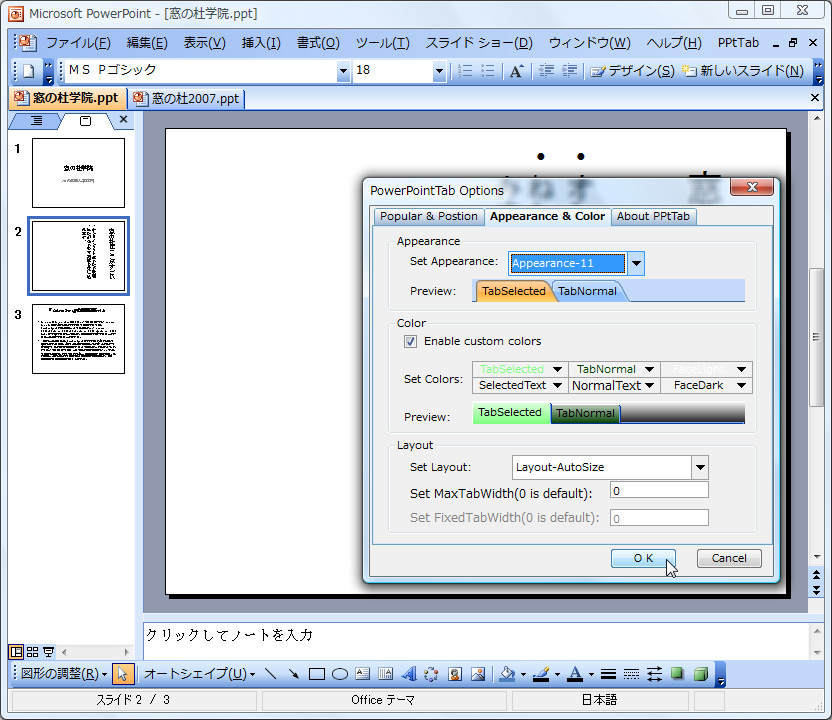Insert WordArt from the drawing toolbar
The image size is (832, 720).
coord(409,674)
